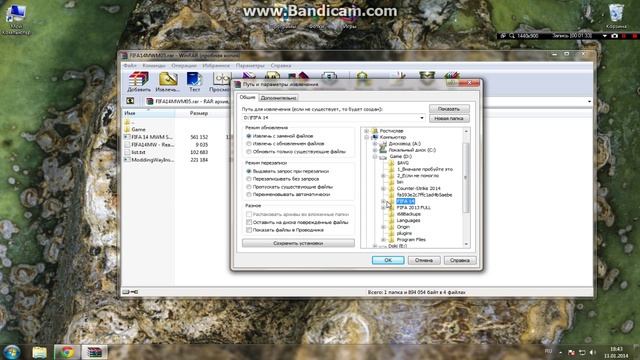Open the Избранное menu in WinRAR
Viewport: 640px width, 360px height.
pyautogui.click(x=216, y=65)
